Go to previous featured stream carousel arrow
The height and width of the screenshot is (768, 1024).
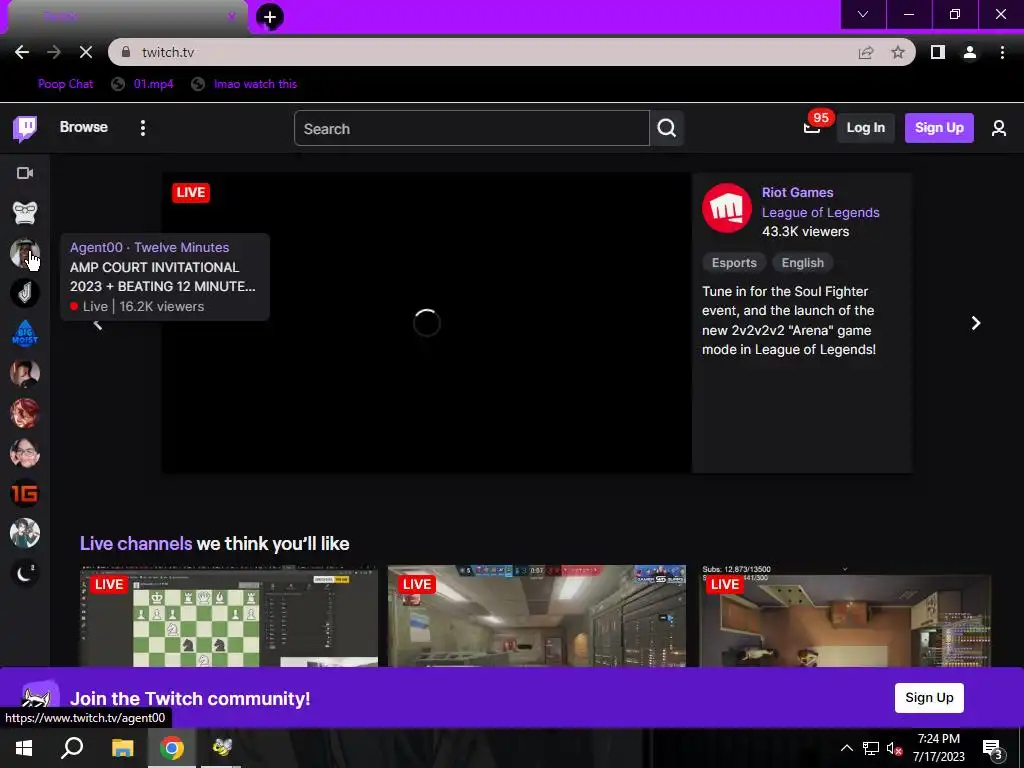[x=98, y=325]
